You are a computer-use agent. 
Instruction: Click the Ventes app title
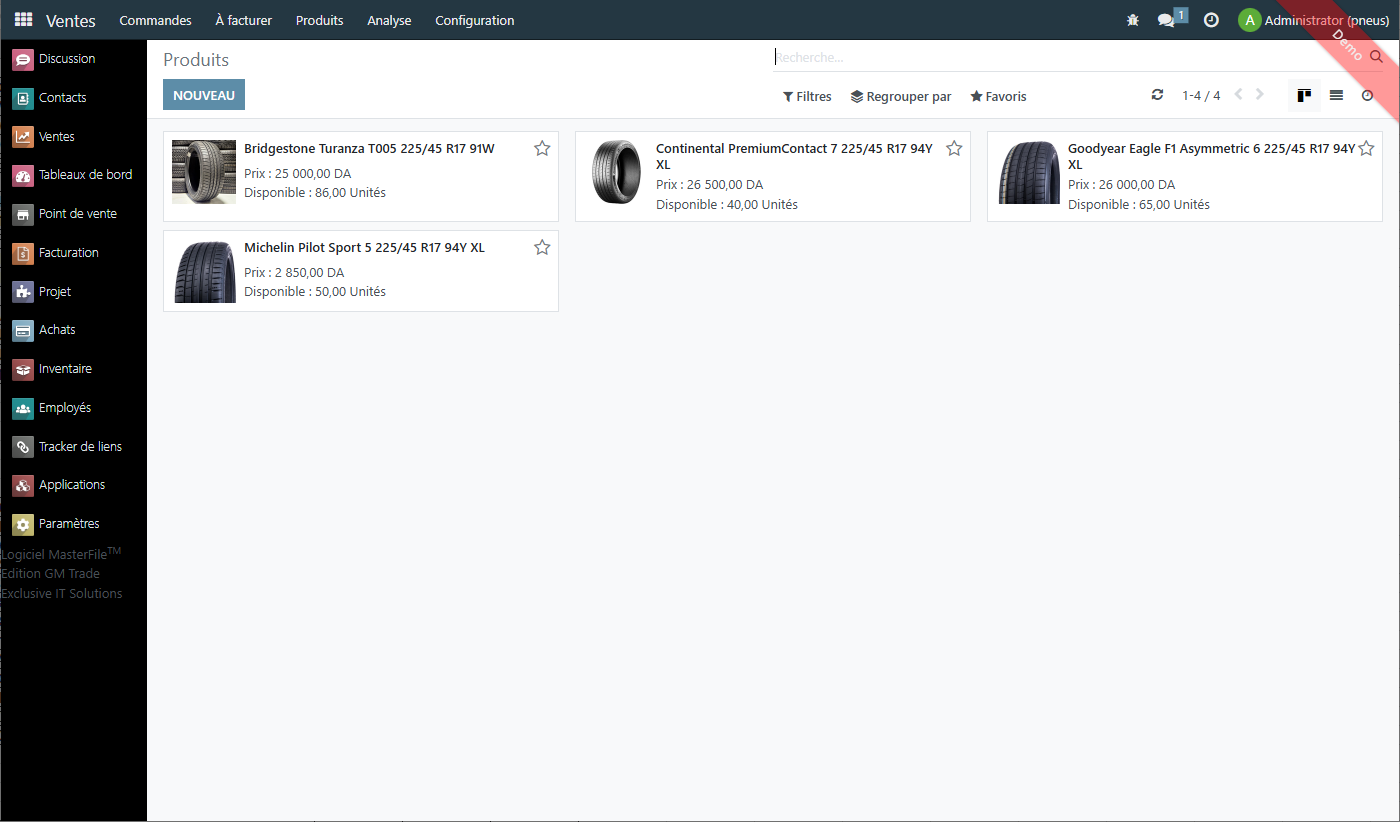pos(71,20)
